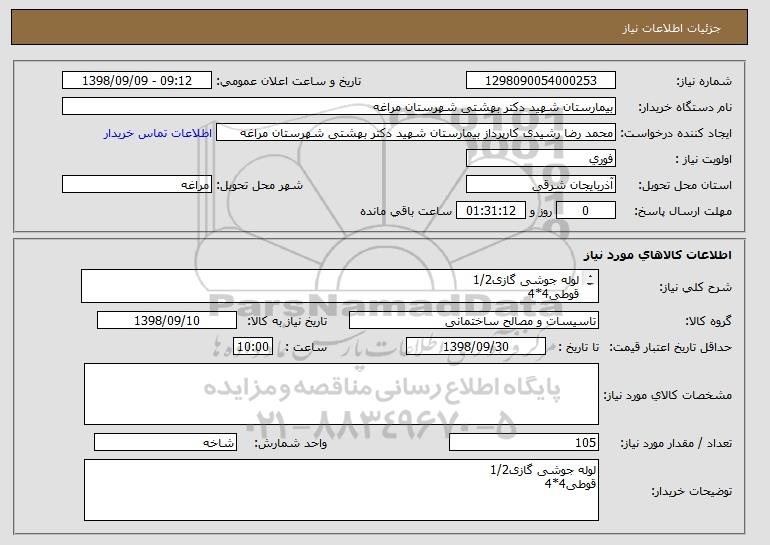Image resolution: width=770 pixels, height=545 pixels.
Task: Click the گروه کالا field تاسیسات و مصالح ساختمانی
Action: 474,321
